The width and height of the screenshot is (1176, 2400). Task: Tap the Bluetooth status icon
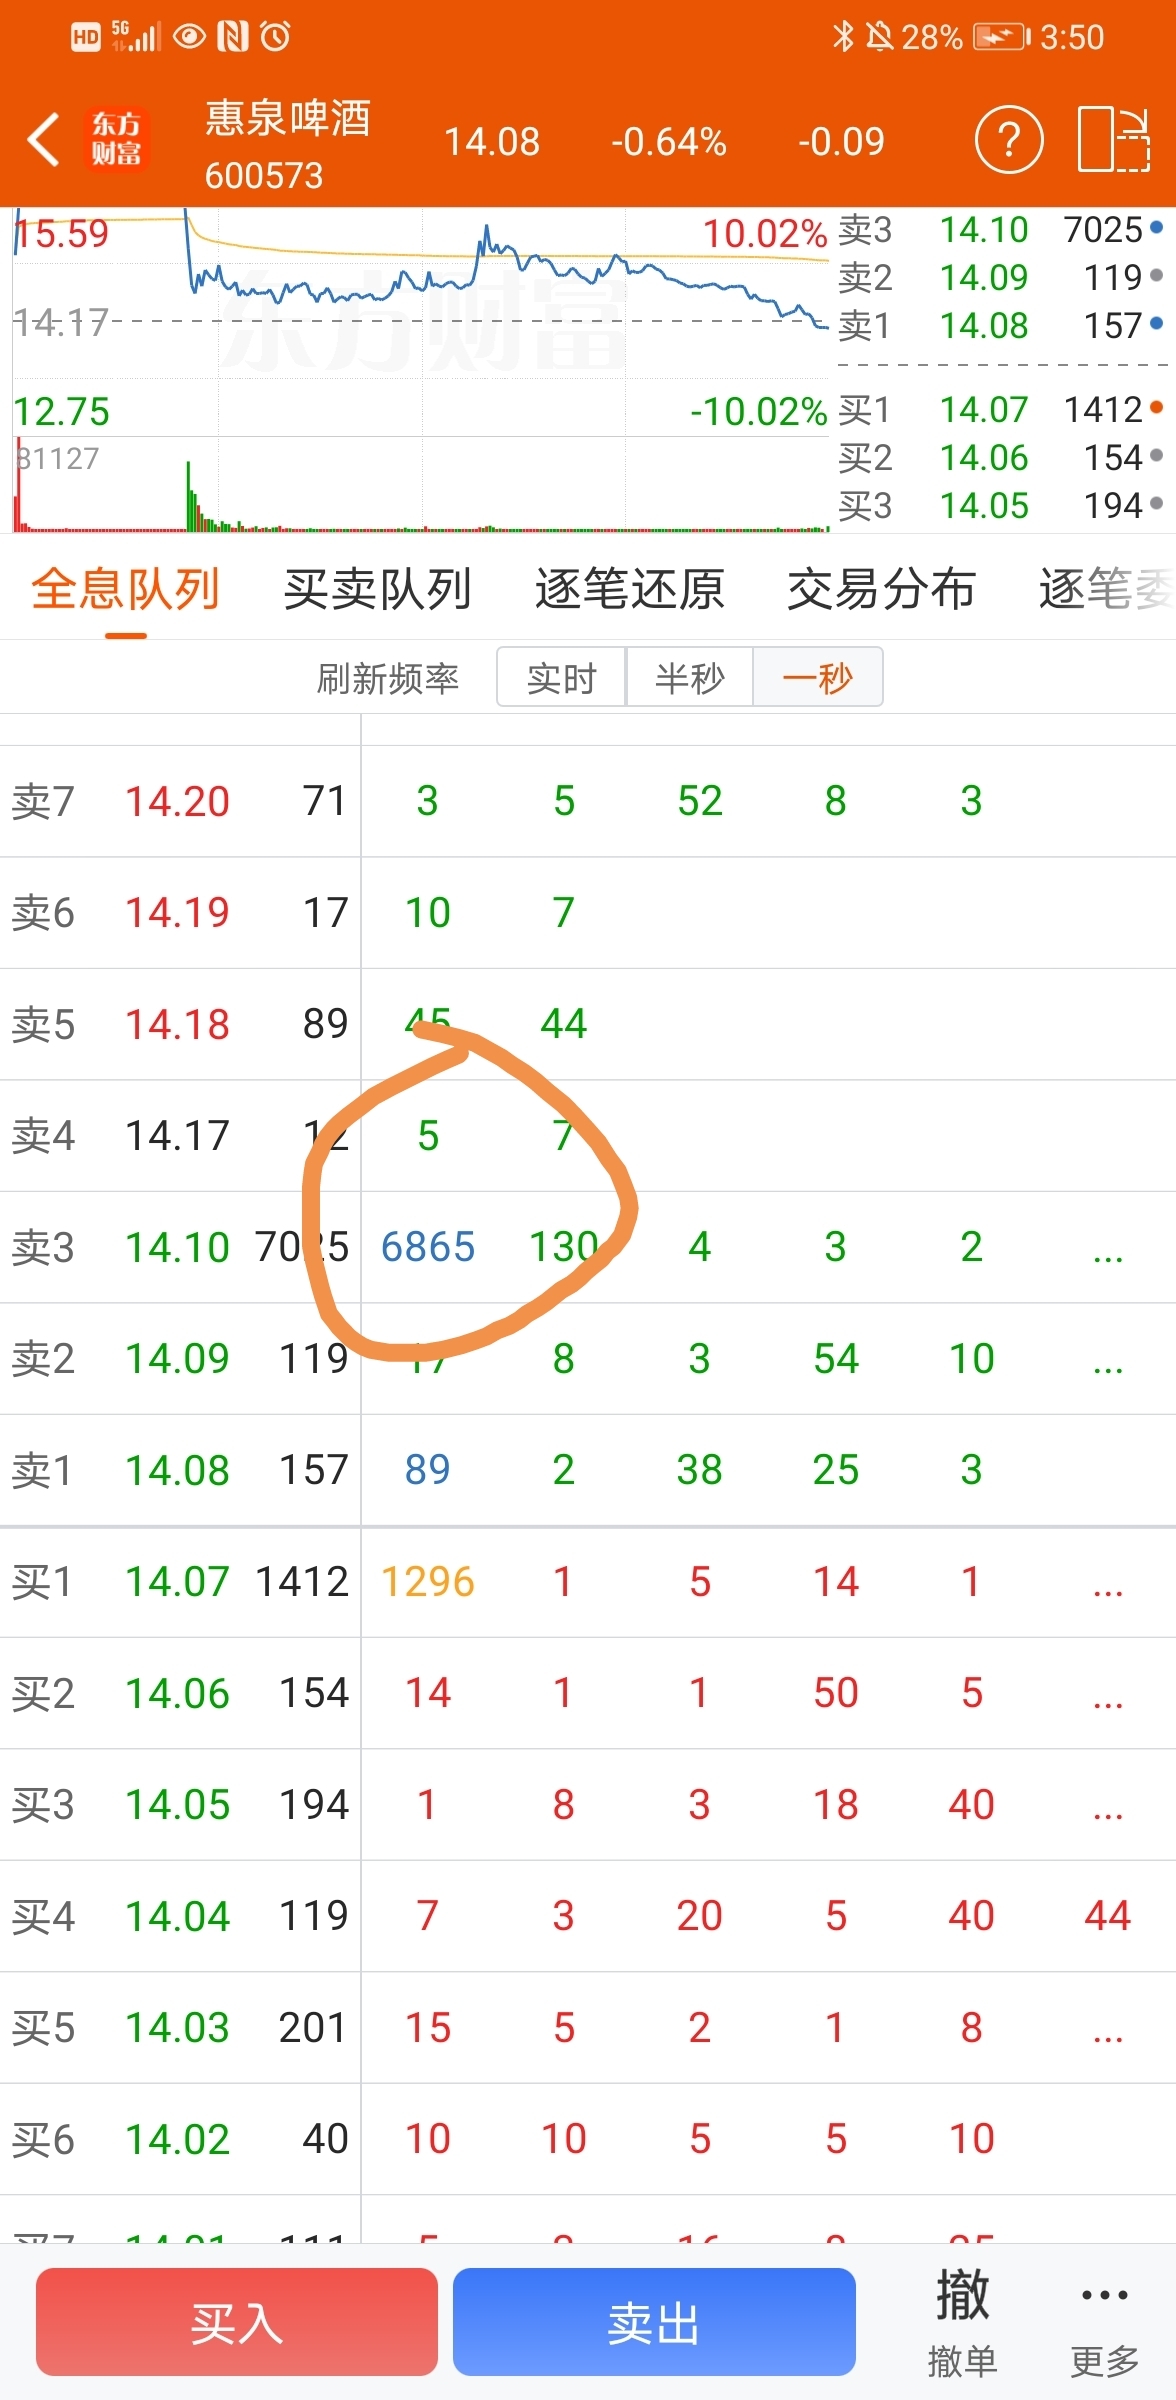(x=843, y=37)
